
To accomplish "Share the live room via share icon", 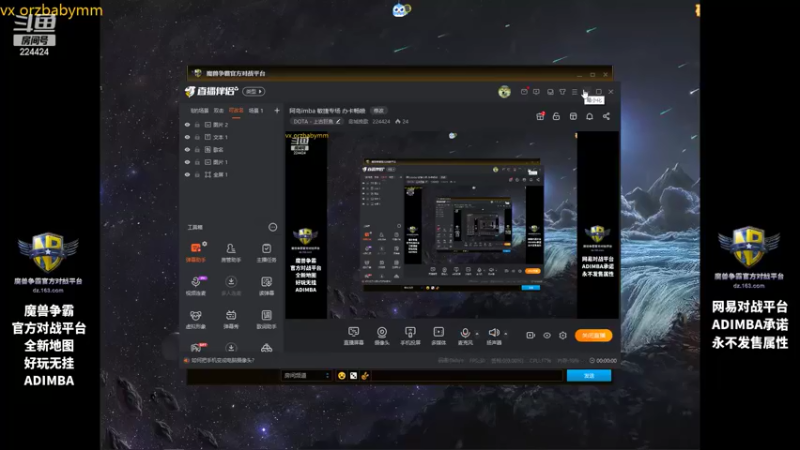I will 606,116.
